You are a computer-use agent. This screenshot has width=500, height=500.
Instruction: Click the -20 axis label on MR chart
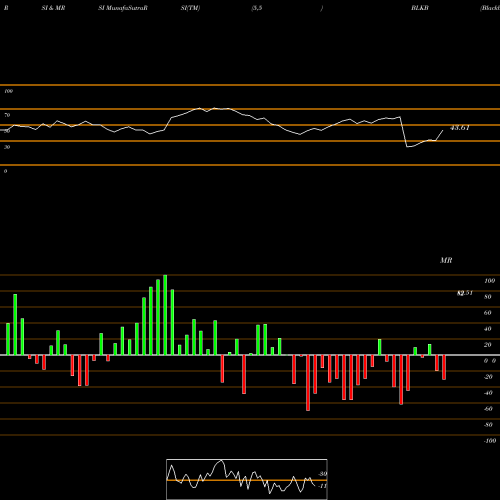(488, 377)
